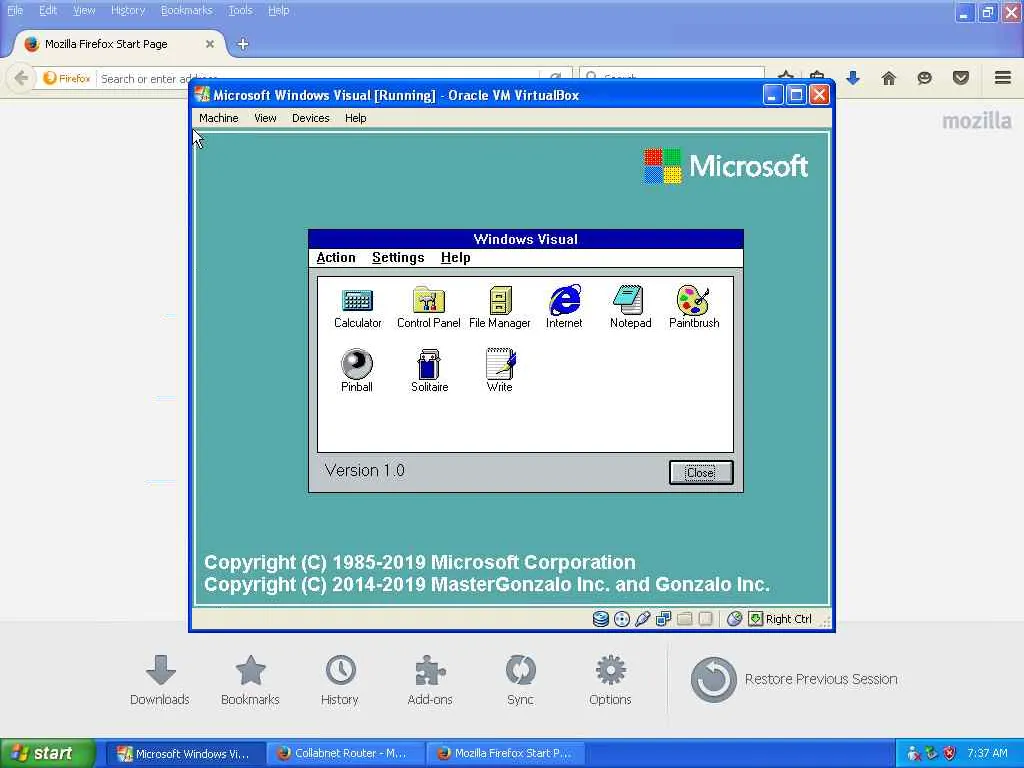Click the taskbar clock showing 7:37 AM
Image resolution: width=1024 pixels, height=768 pixels.
pyautogui.click(x=987, y=753)
